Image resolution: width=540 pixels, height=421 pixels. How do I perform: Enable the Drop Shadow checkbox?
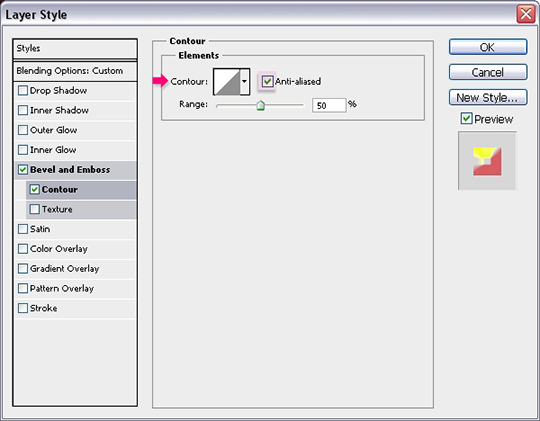click(23, 91)
